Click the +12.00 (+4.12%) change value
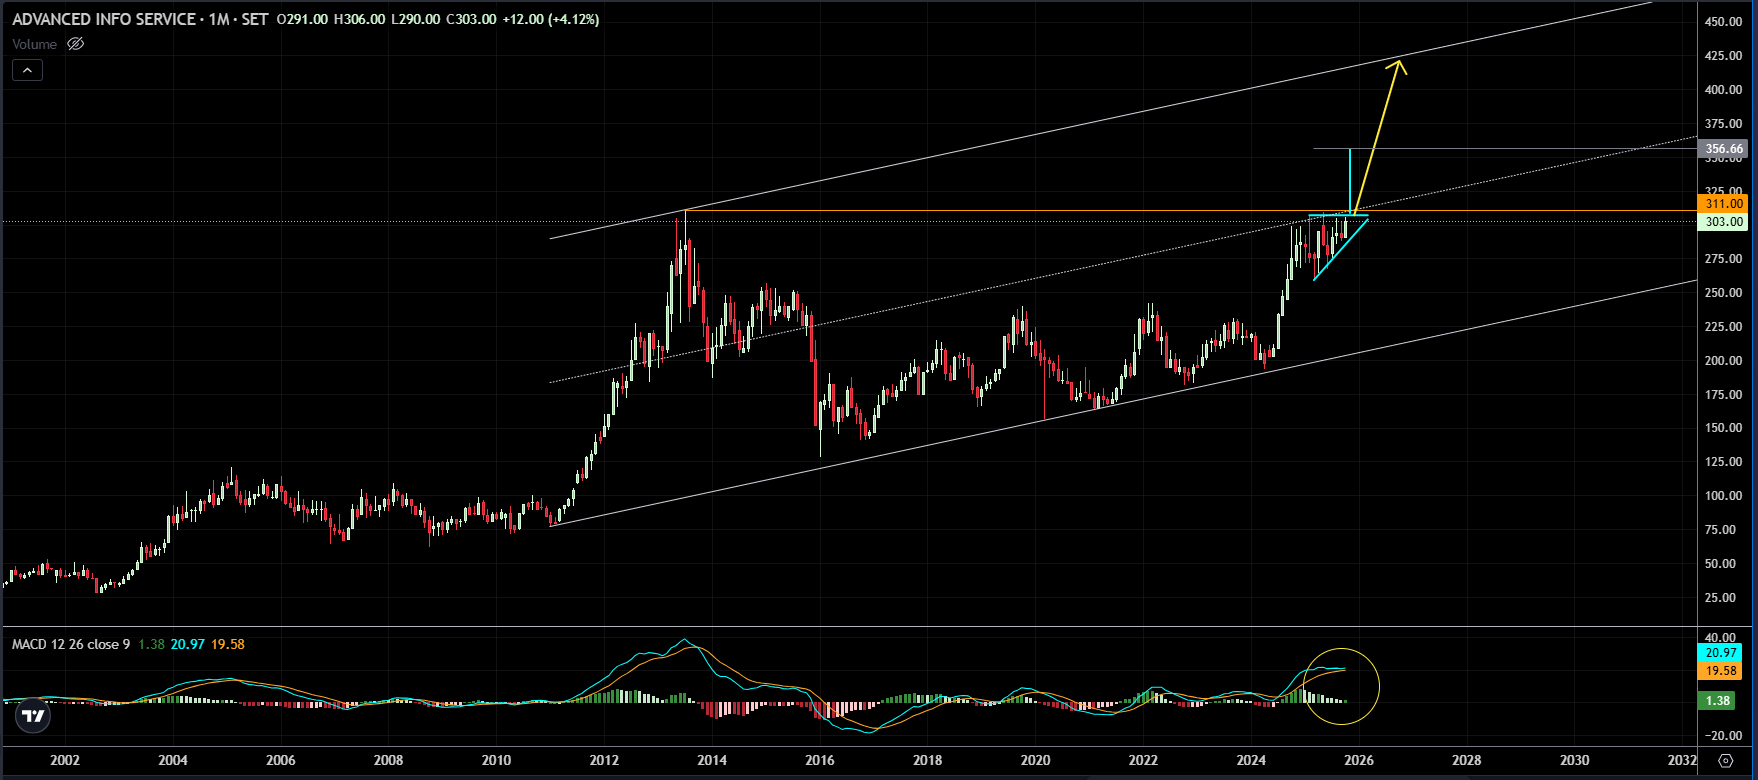Screen dimensions: 1758x780 click(x=551, y=19)
